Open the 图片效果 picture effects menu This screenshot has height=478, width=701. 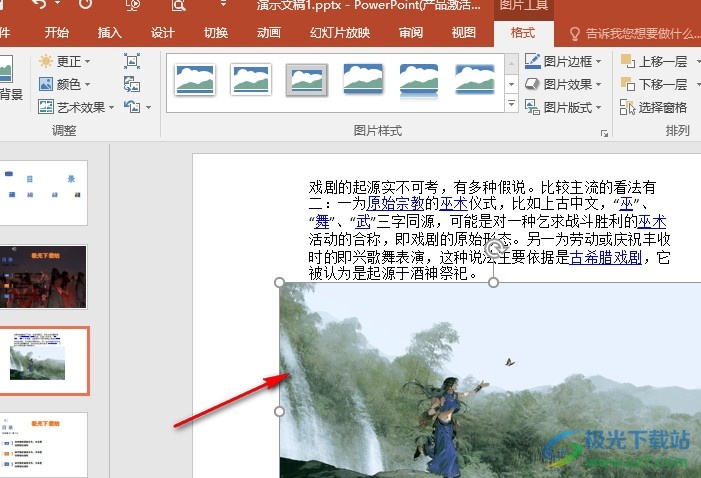point(563,84)
